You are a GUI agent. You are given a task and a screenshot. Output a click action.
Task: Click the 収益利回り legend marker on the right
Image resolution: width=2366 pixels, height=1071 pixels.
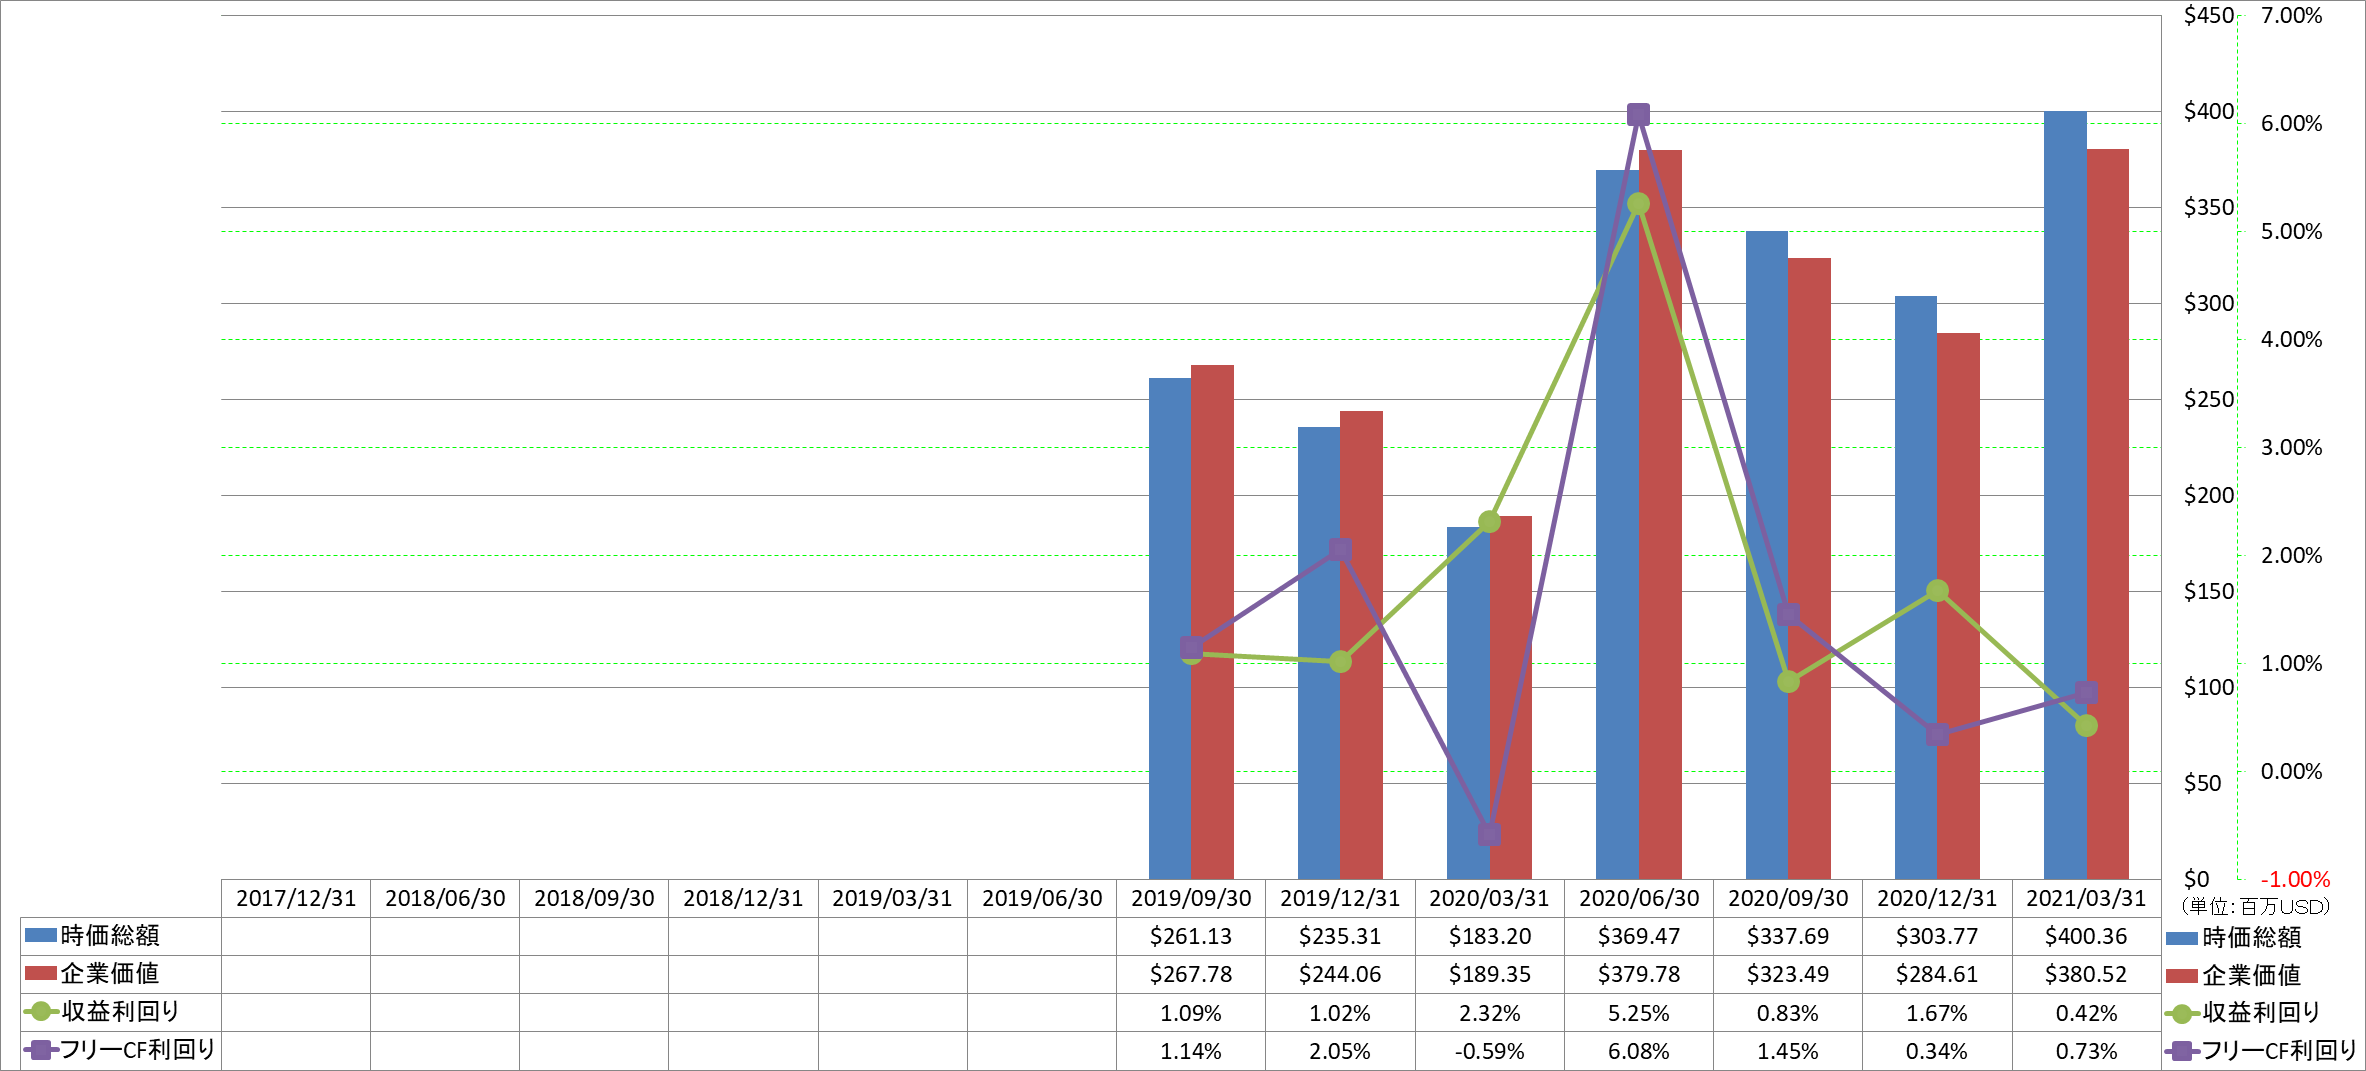pyautogui.click(x=2182, y=1014)
